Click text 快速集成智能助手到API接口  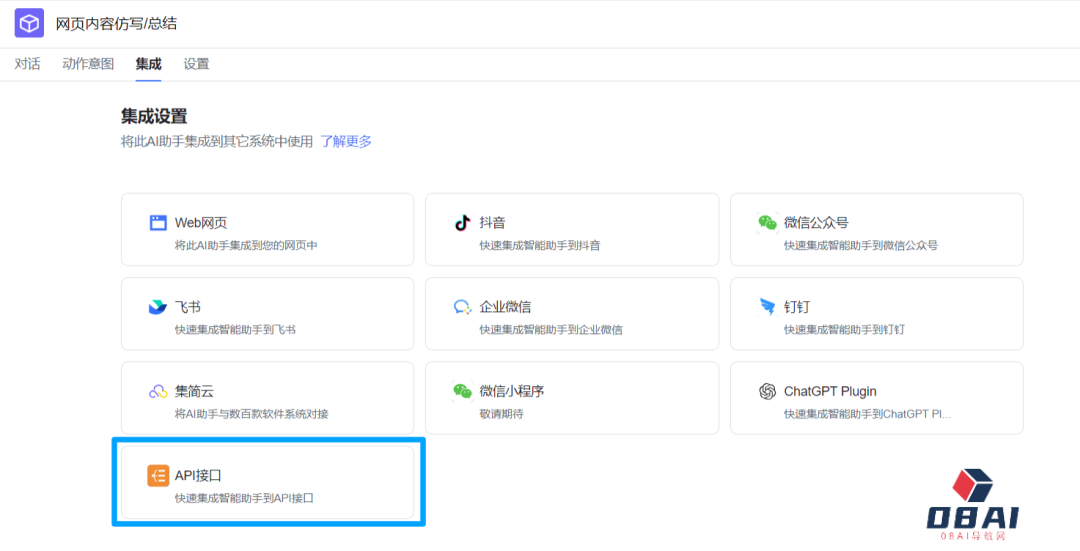coord(245,497)
